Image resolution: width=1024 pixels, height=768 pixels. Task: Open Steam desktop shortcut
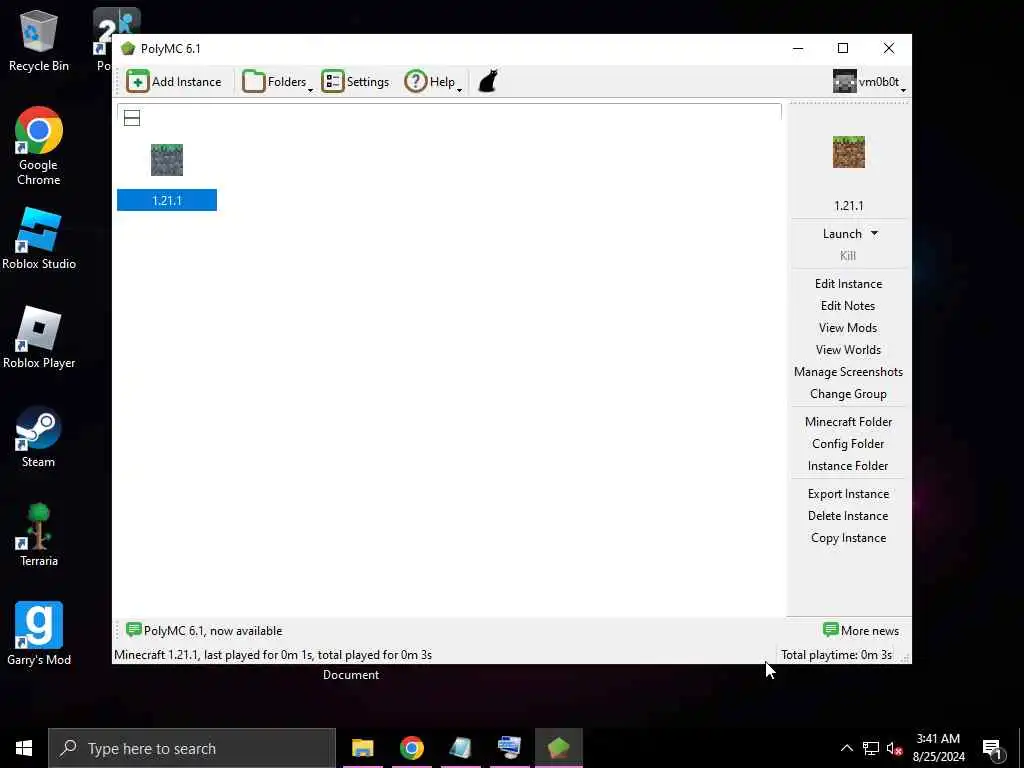click(x=39, y=438)
